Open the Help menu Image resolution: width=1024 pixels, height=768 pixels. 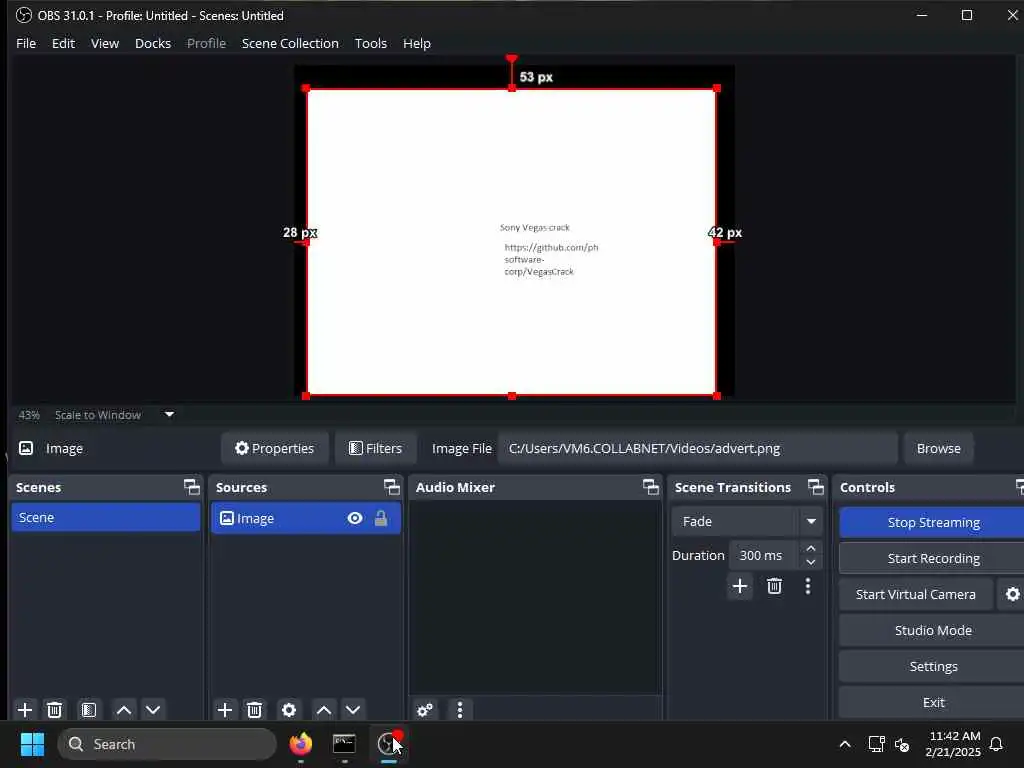417,43
